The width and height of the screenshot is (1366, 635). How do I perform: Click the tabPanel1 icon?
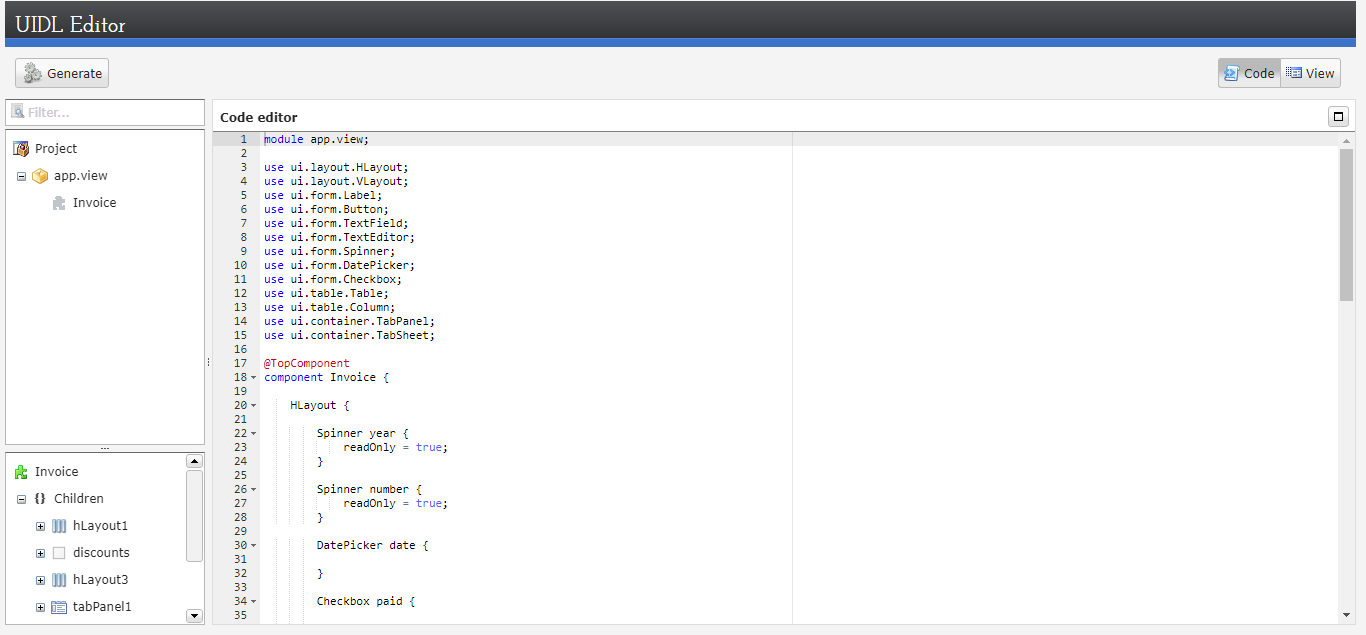tap(59, 607)
